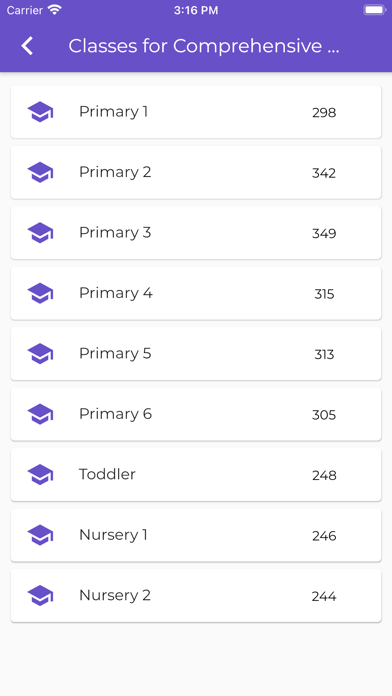This screenshot has width=392, height=696.
Task: Click the 315 count for Primary 4
Action: tap(324, 294)
